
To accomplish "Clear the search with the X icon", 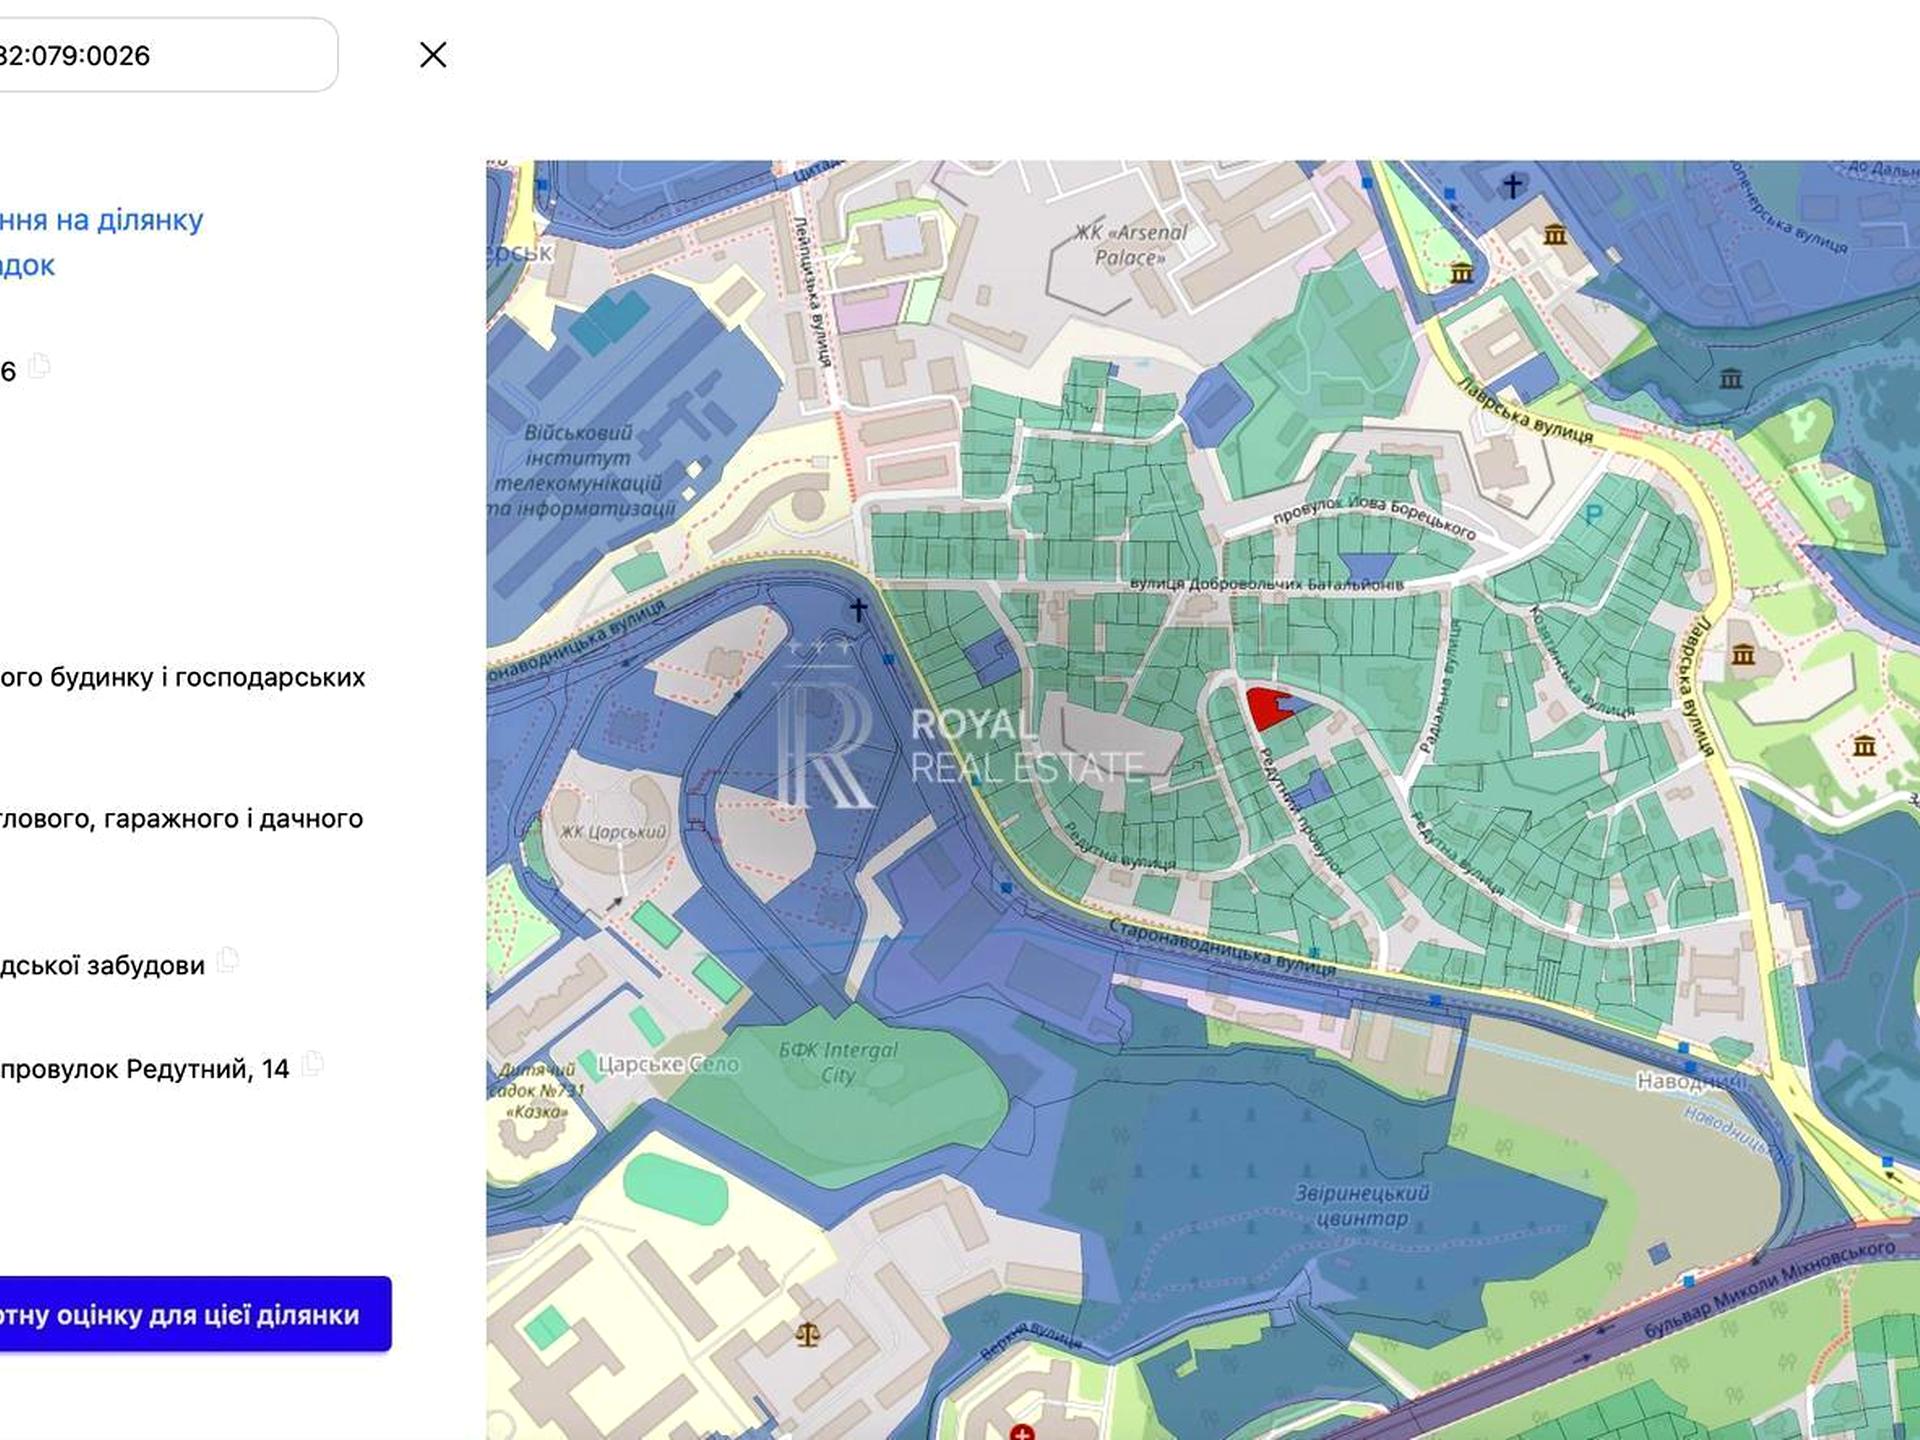I will pos(433,55).
